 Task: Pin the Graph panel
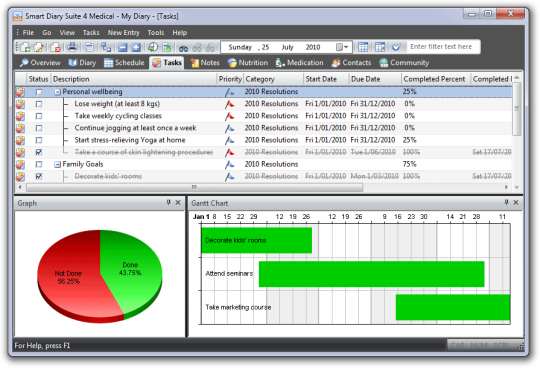(x=168, y=202)
